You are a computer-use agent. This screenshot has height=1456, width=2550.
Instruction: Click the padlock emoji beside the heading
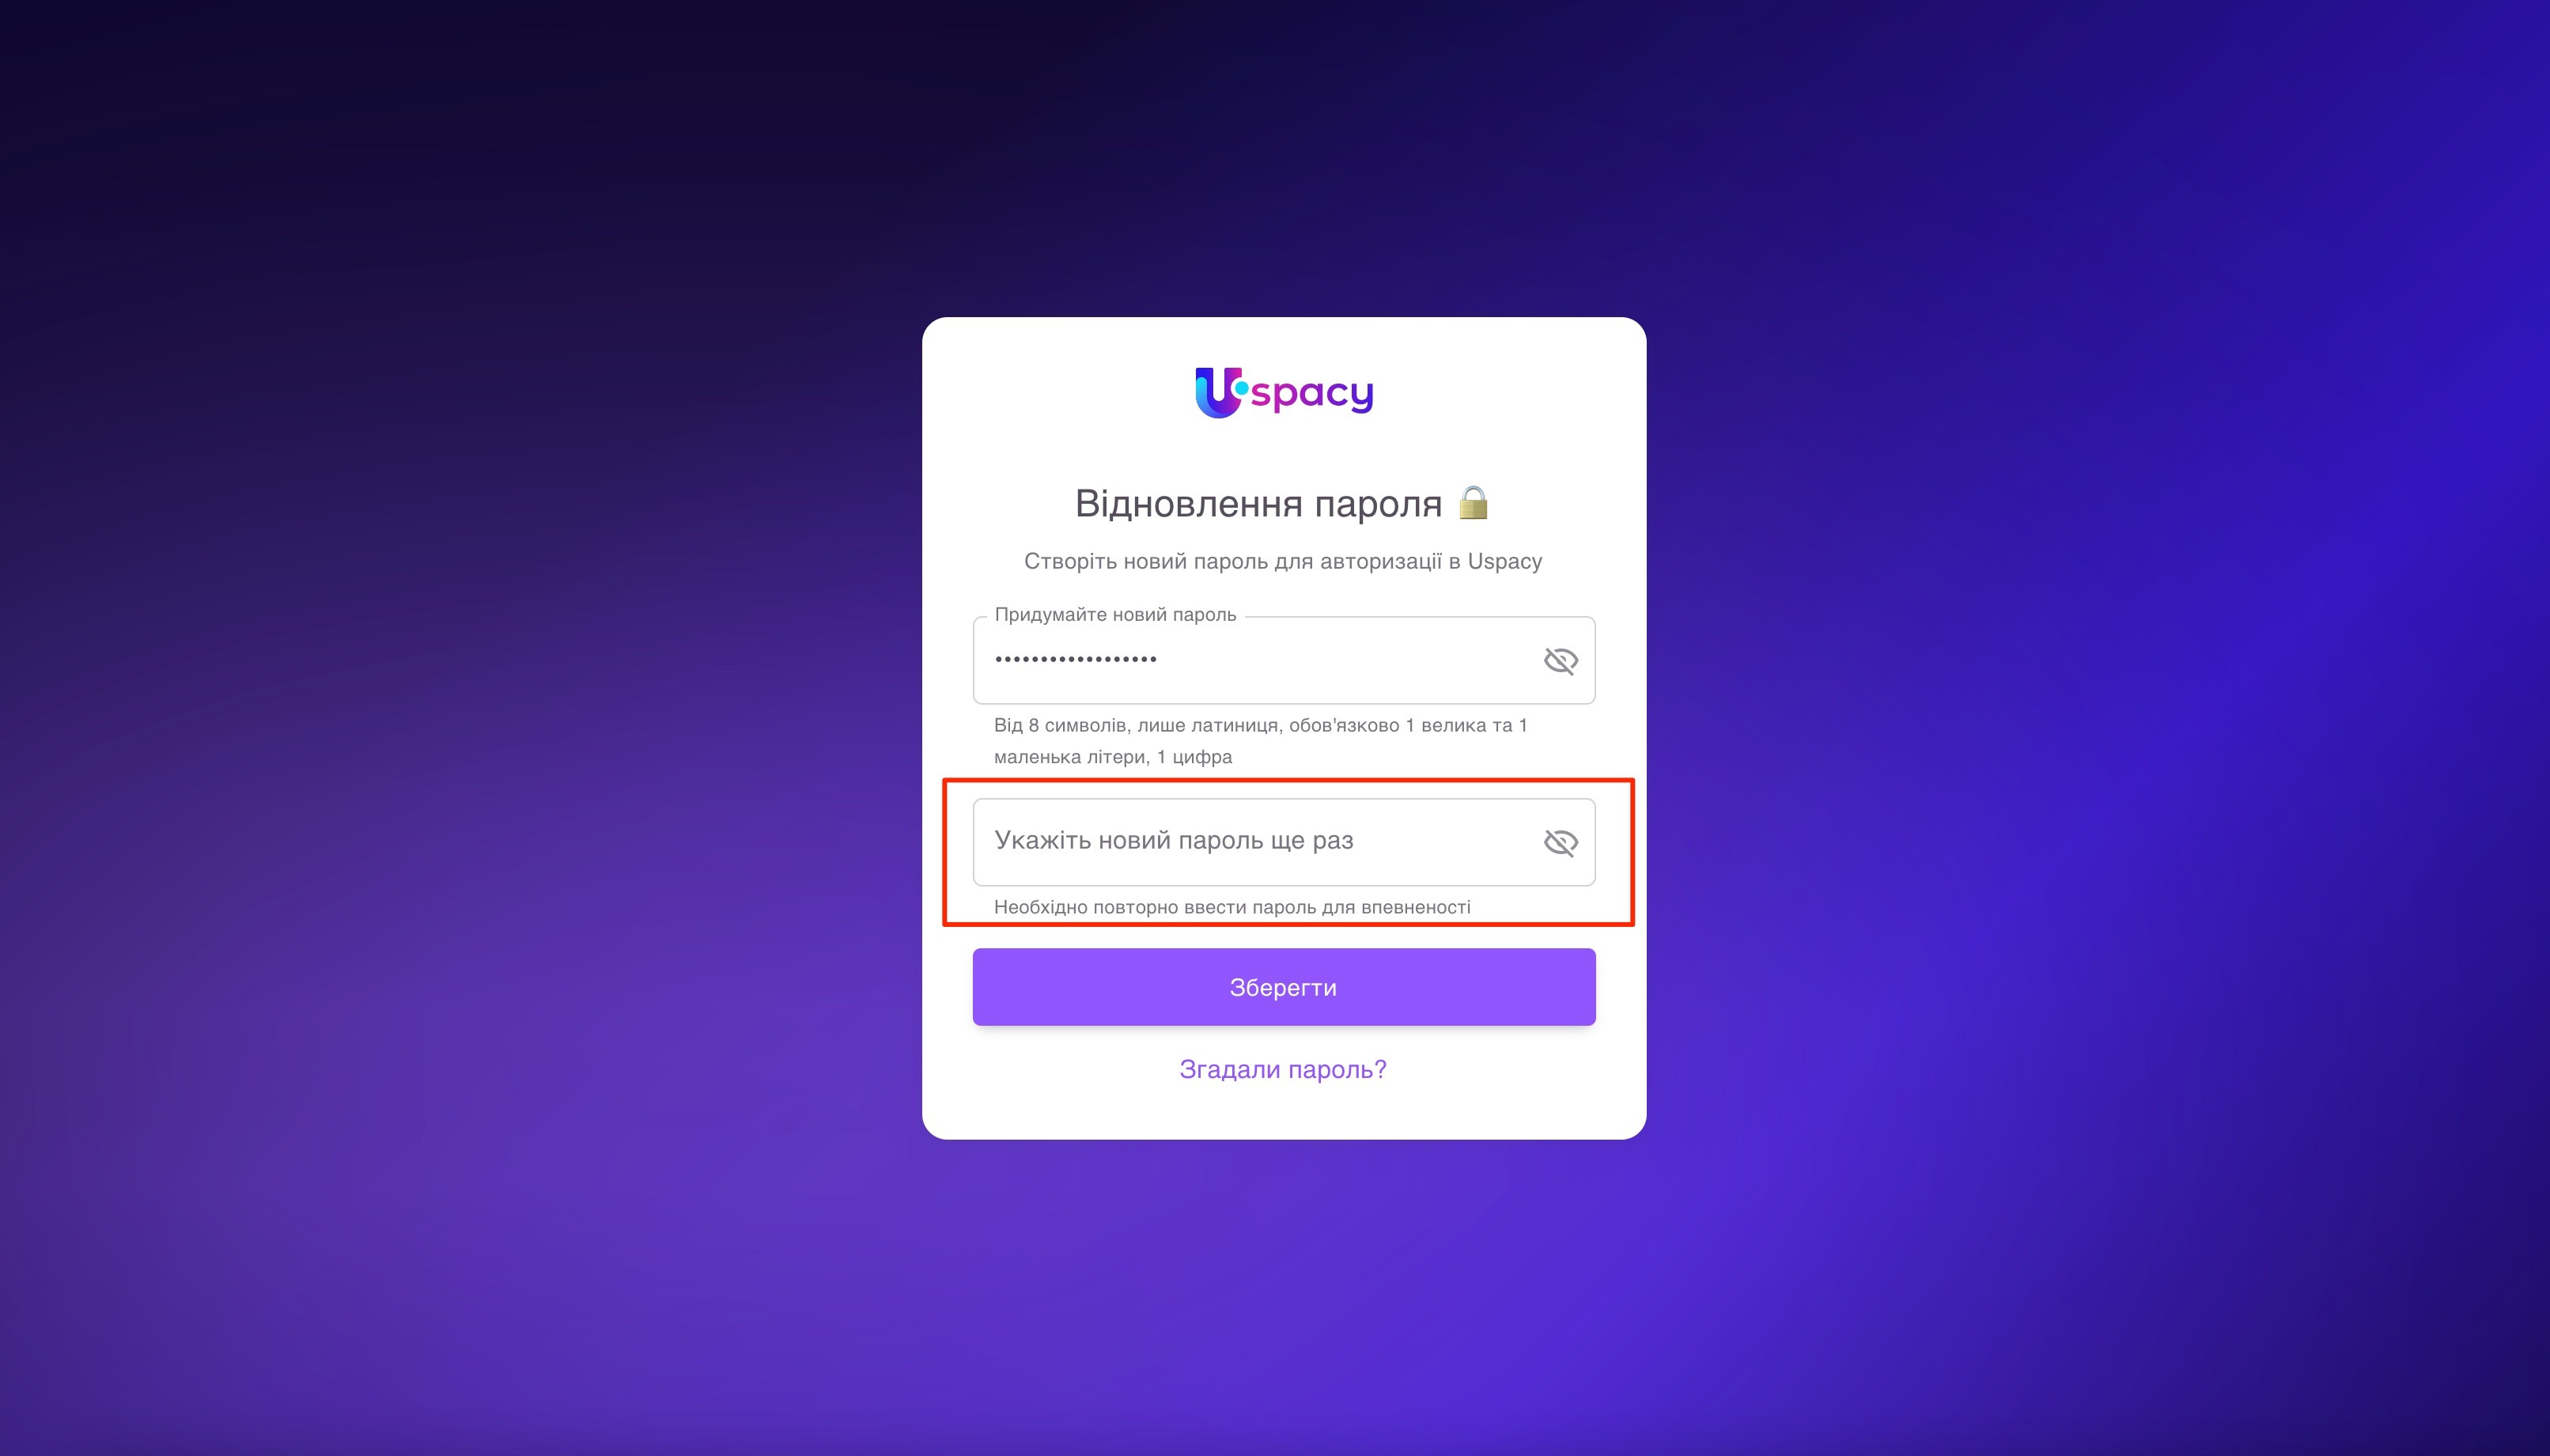coord(1473,502)
